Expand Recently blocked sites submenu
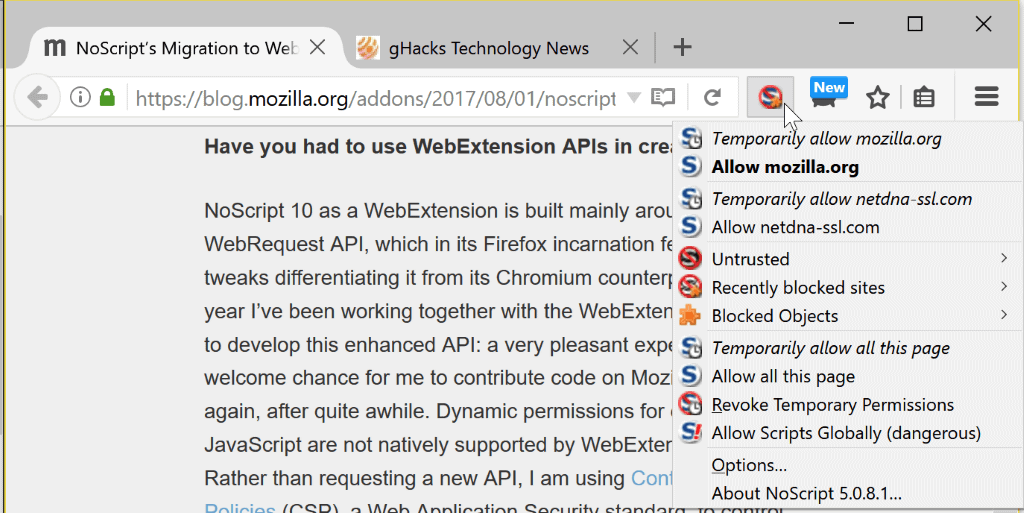The image size is (1024, 513). [x=847, y=288]
